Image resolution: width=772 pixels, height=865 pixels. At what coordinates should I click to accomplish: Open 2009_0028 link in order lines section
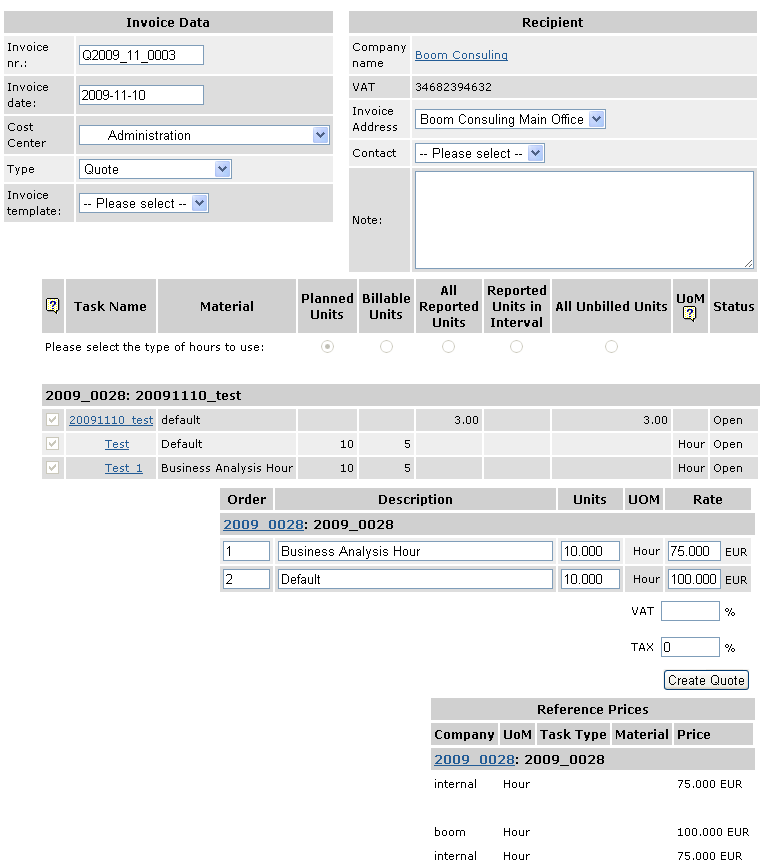(263, 525)
